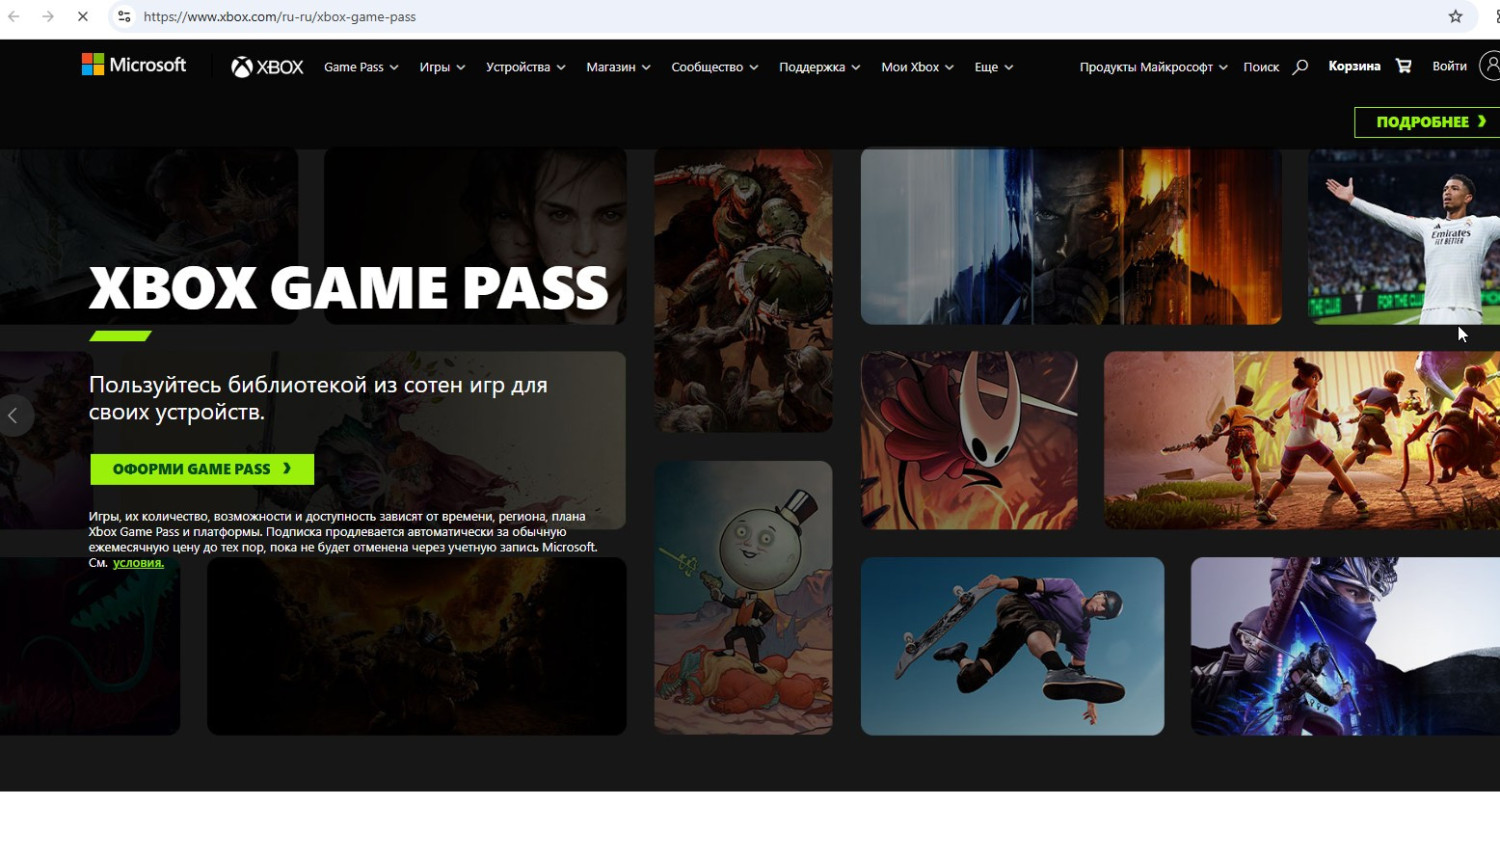The image size is (1500, 859).
Task: Click the user account sign-in icon
Action: click(1490, 66)
